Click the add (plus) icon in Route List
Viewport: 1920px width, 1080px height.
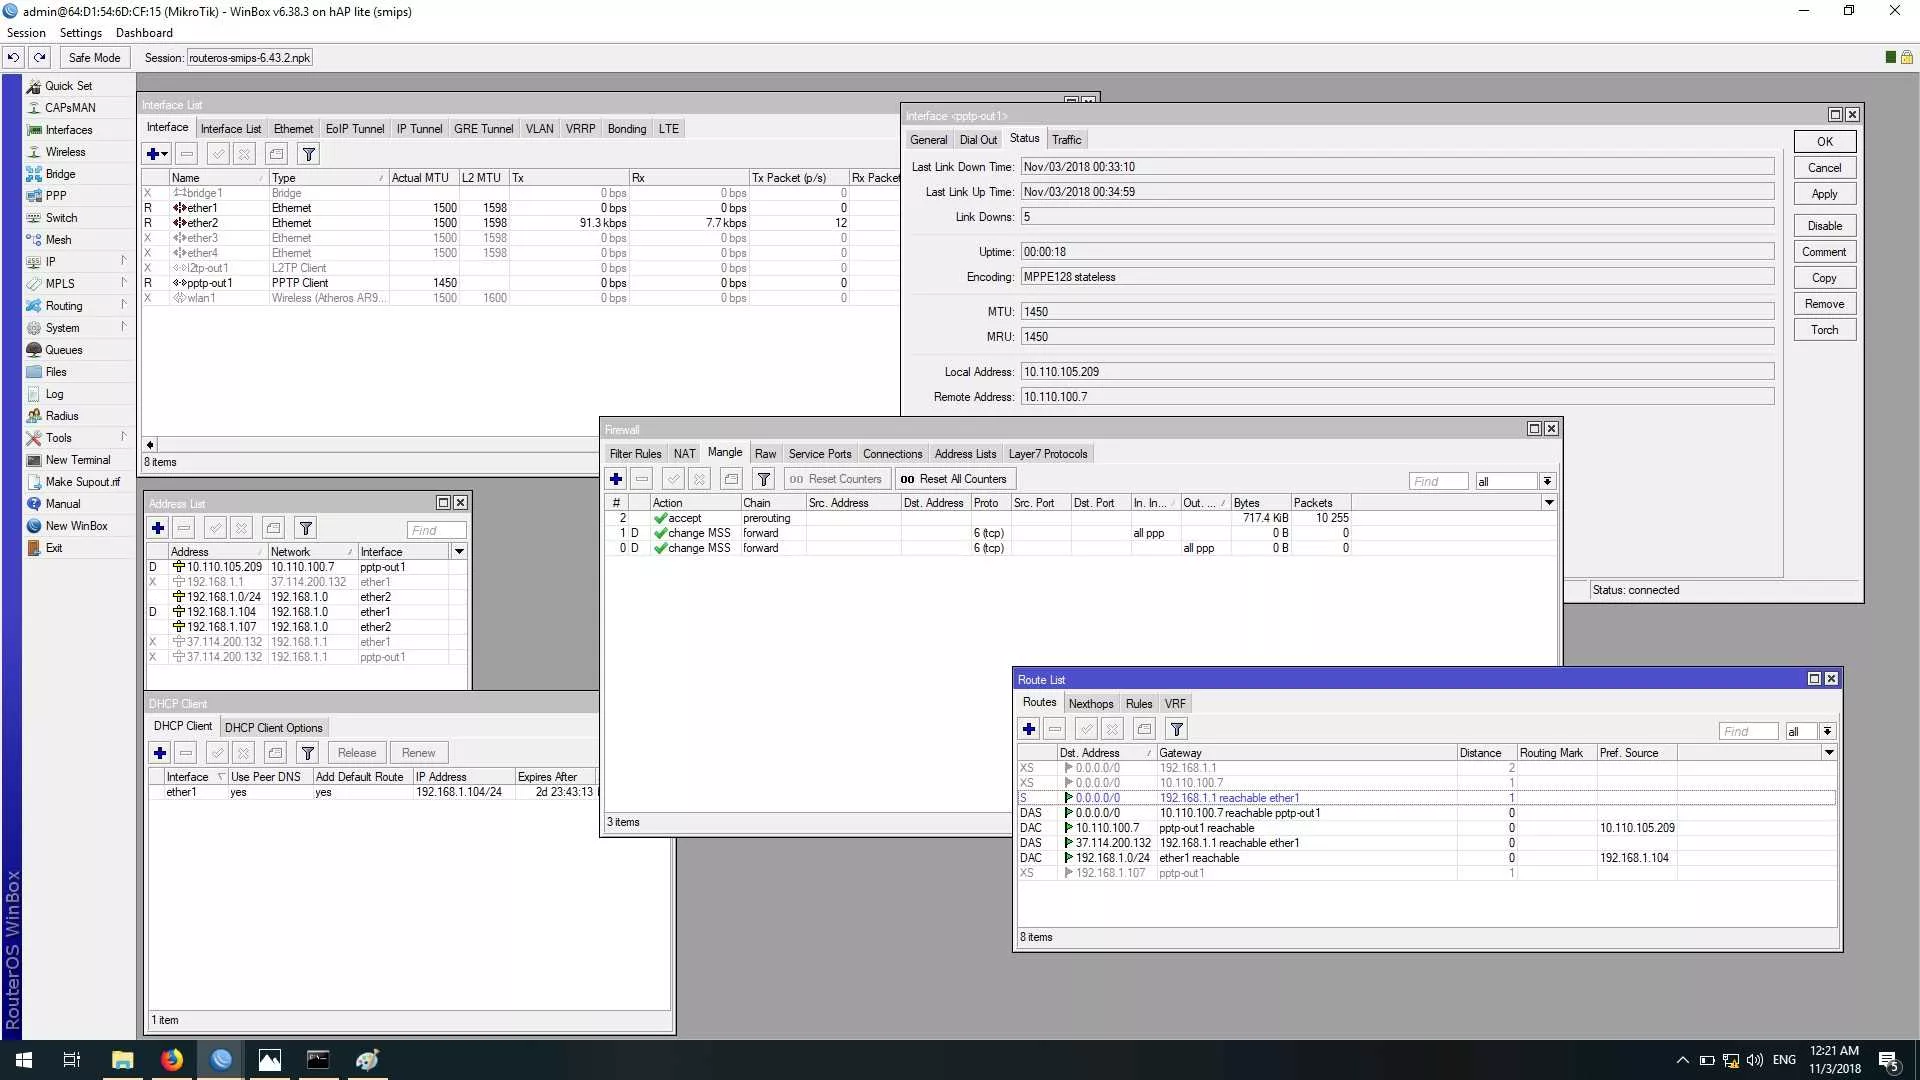click(x=1029, y=729)
